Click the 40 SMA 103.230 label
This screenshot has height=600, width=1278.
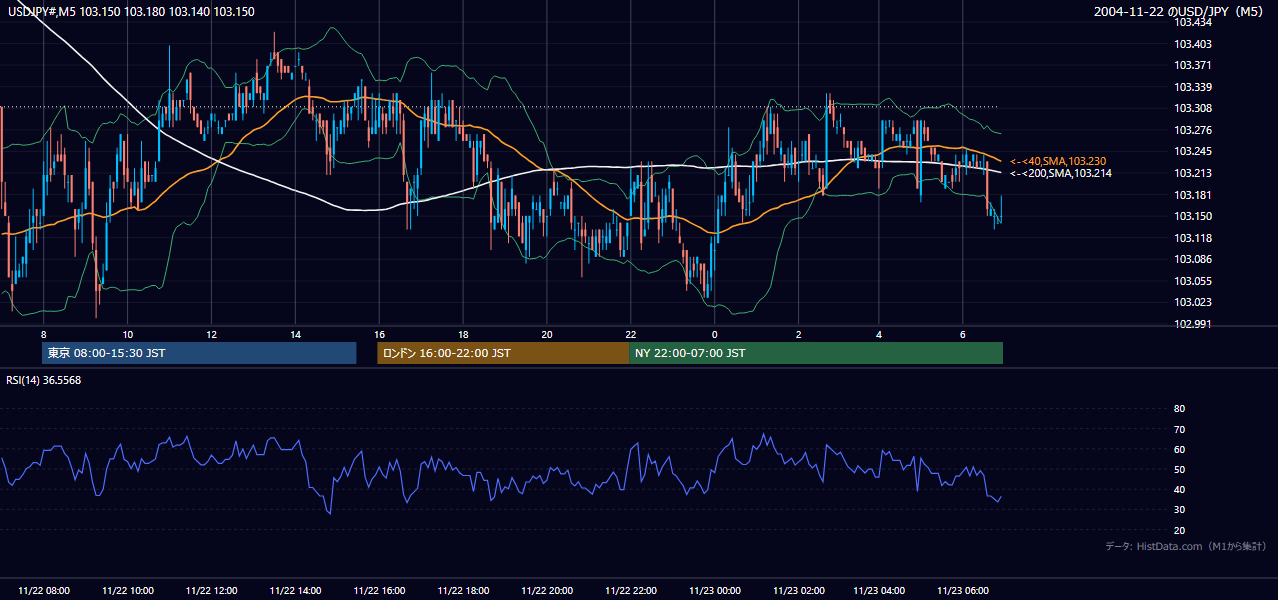click(x=1058, y=161)
